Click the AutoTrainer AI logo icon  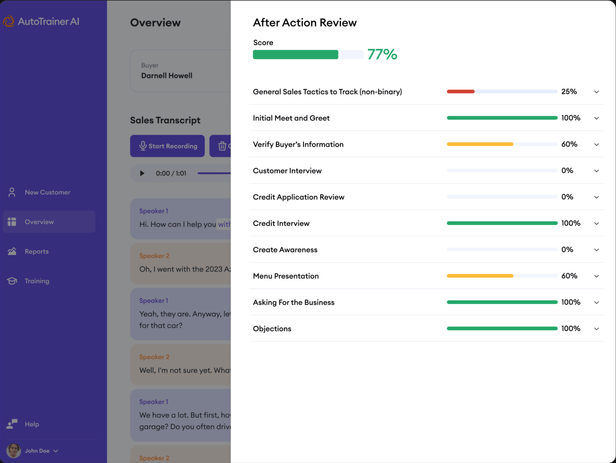pyautogui.click(x=9, y=21)
